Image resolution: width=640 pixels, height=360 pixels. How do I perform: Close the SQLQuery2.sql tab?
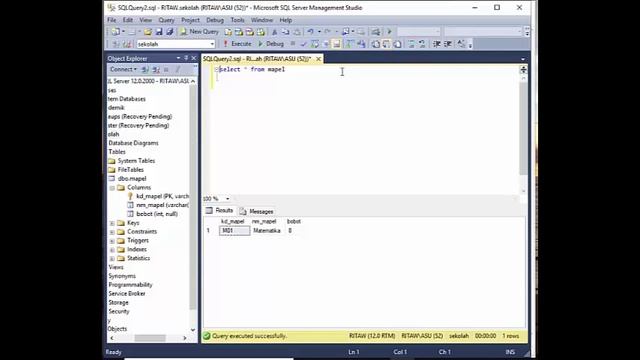click(x=318, y=59)
